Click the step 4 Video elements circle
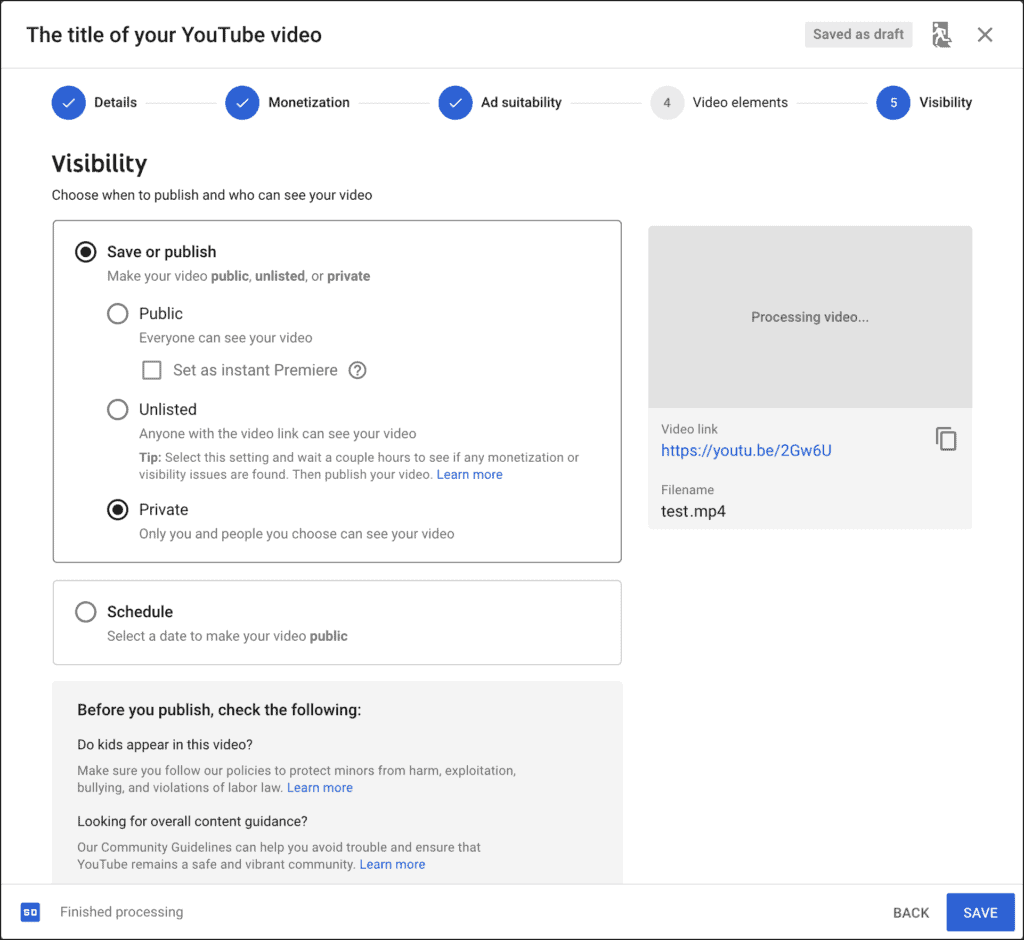This screenshot has width=1024, height=940. (667, 103)
